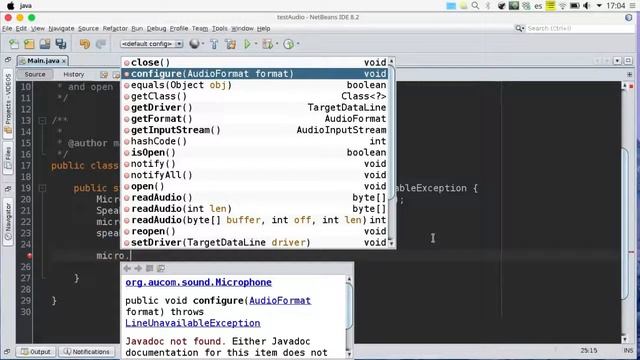Click the Wi-Fi icon in menu bar
Image resolution: width=640 pixels, height=360 pixels.
(x=562, y=6)
